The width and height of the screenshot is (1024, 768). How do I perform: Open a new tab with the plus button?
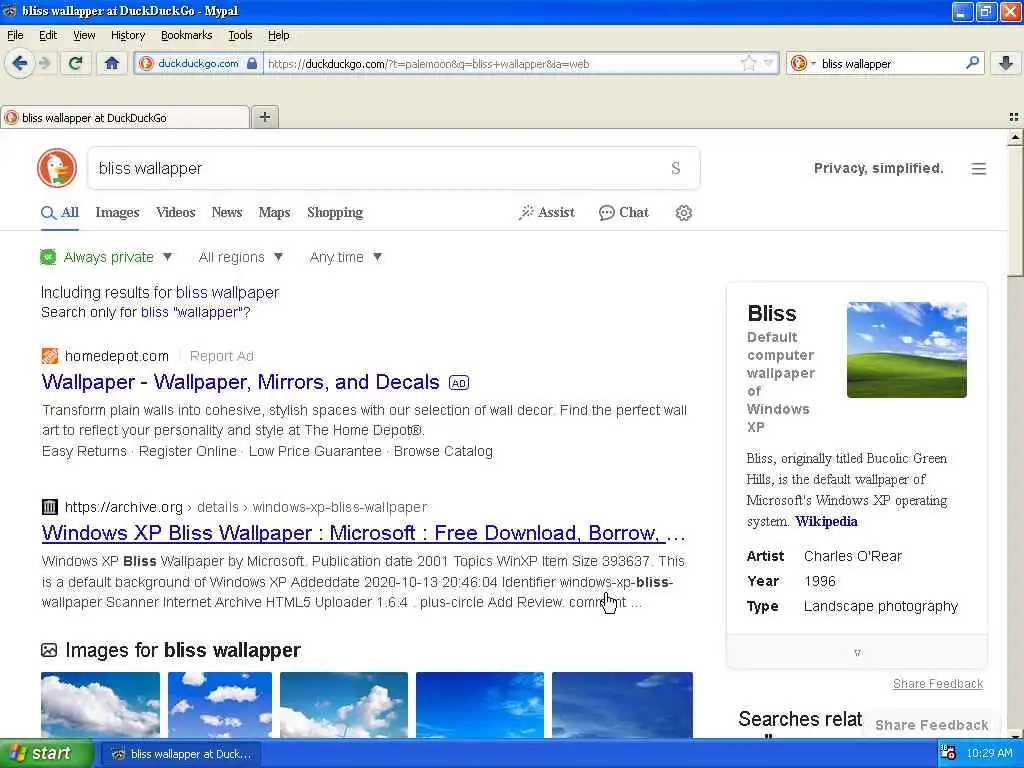click(264, 117)
